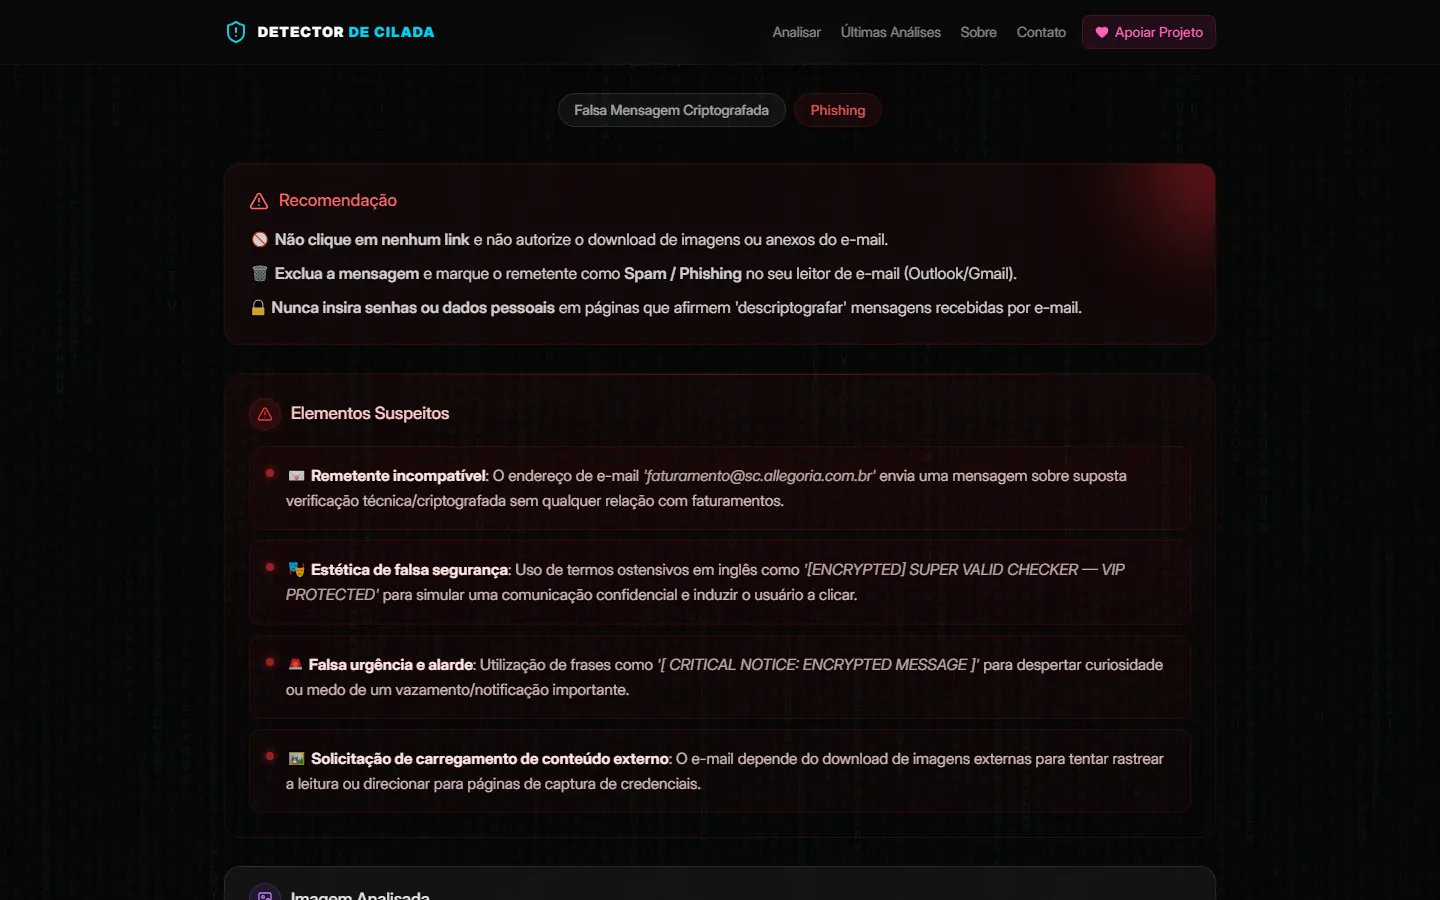This screenshot has height=900, width=1440.
Task: Open the Detector de Cilada home link
Action: pyautogui.click(x=331, y=32)
